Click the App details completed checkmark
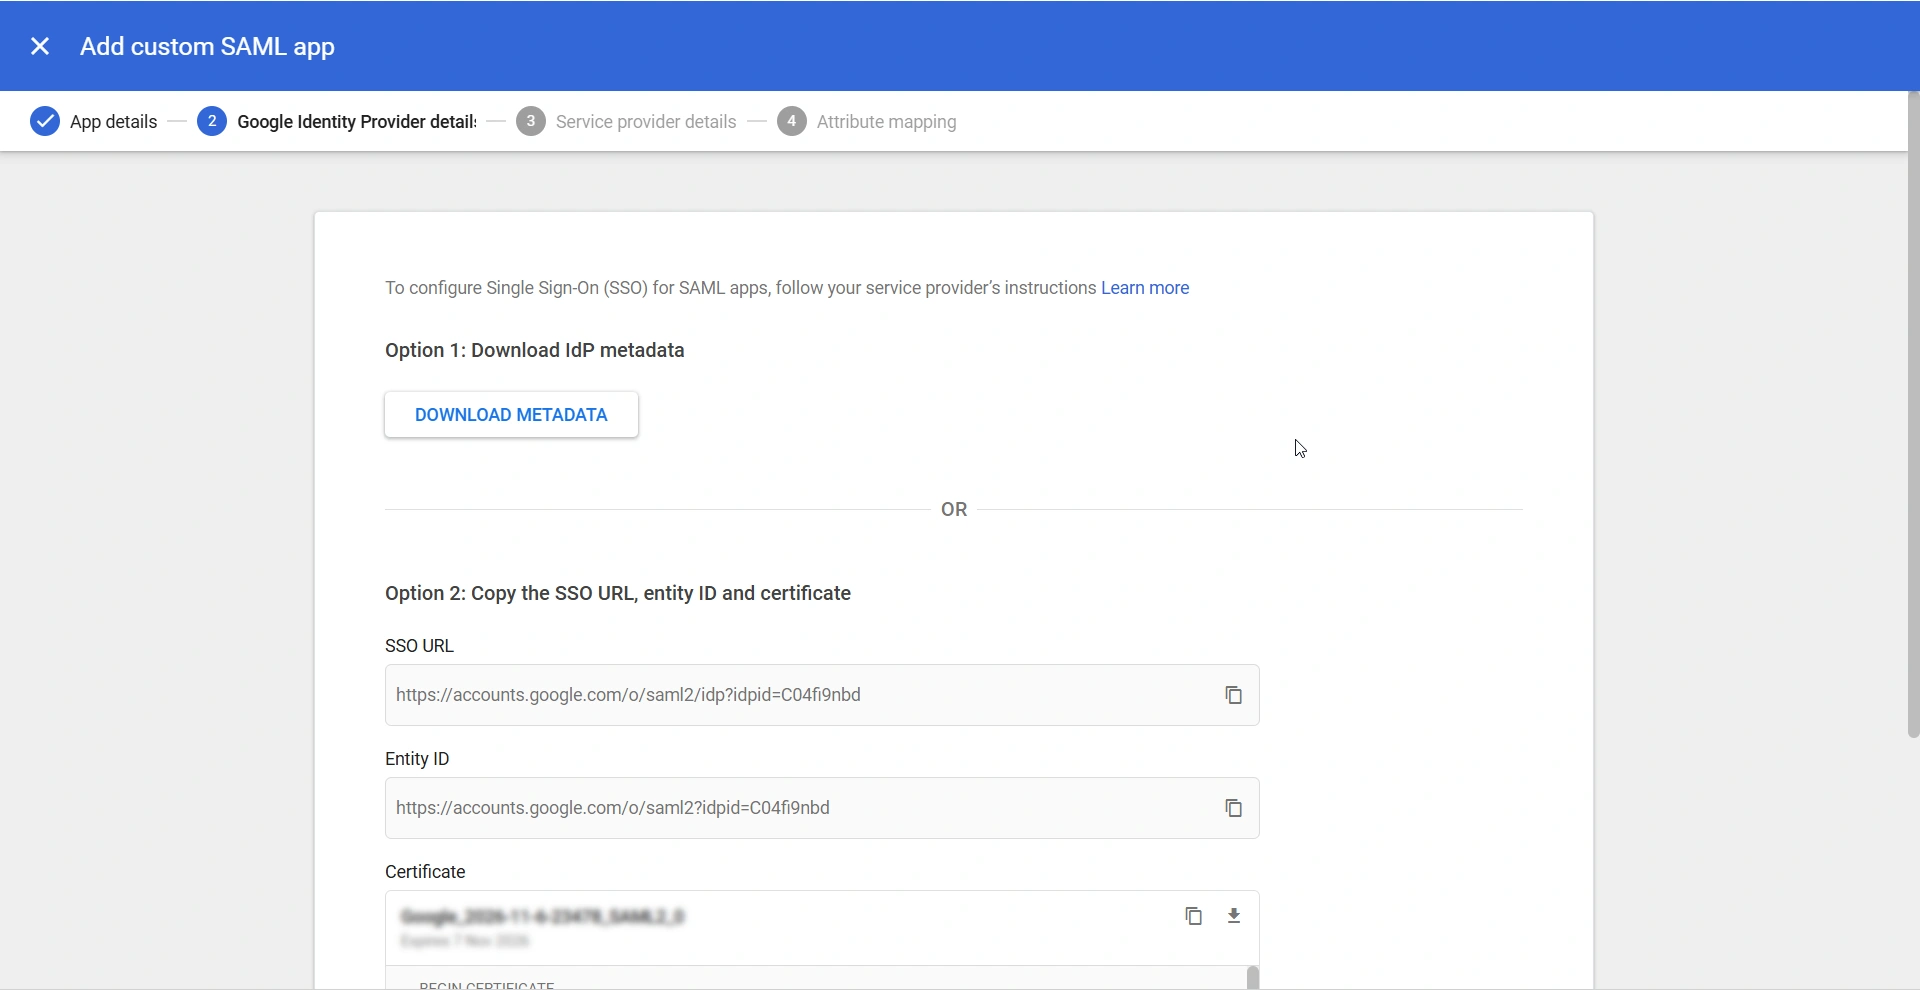The width and height of the screenshot is (1920, 990). (x=45, y=121)
